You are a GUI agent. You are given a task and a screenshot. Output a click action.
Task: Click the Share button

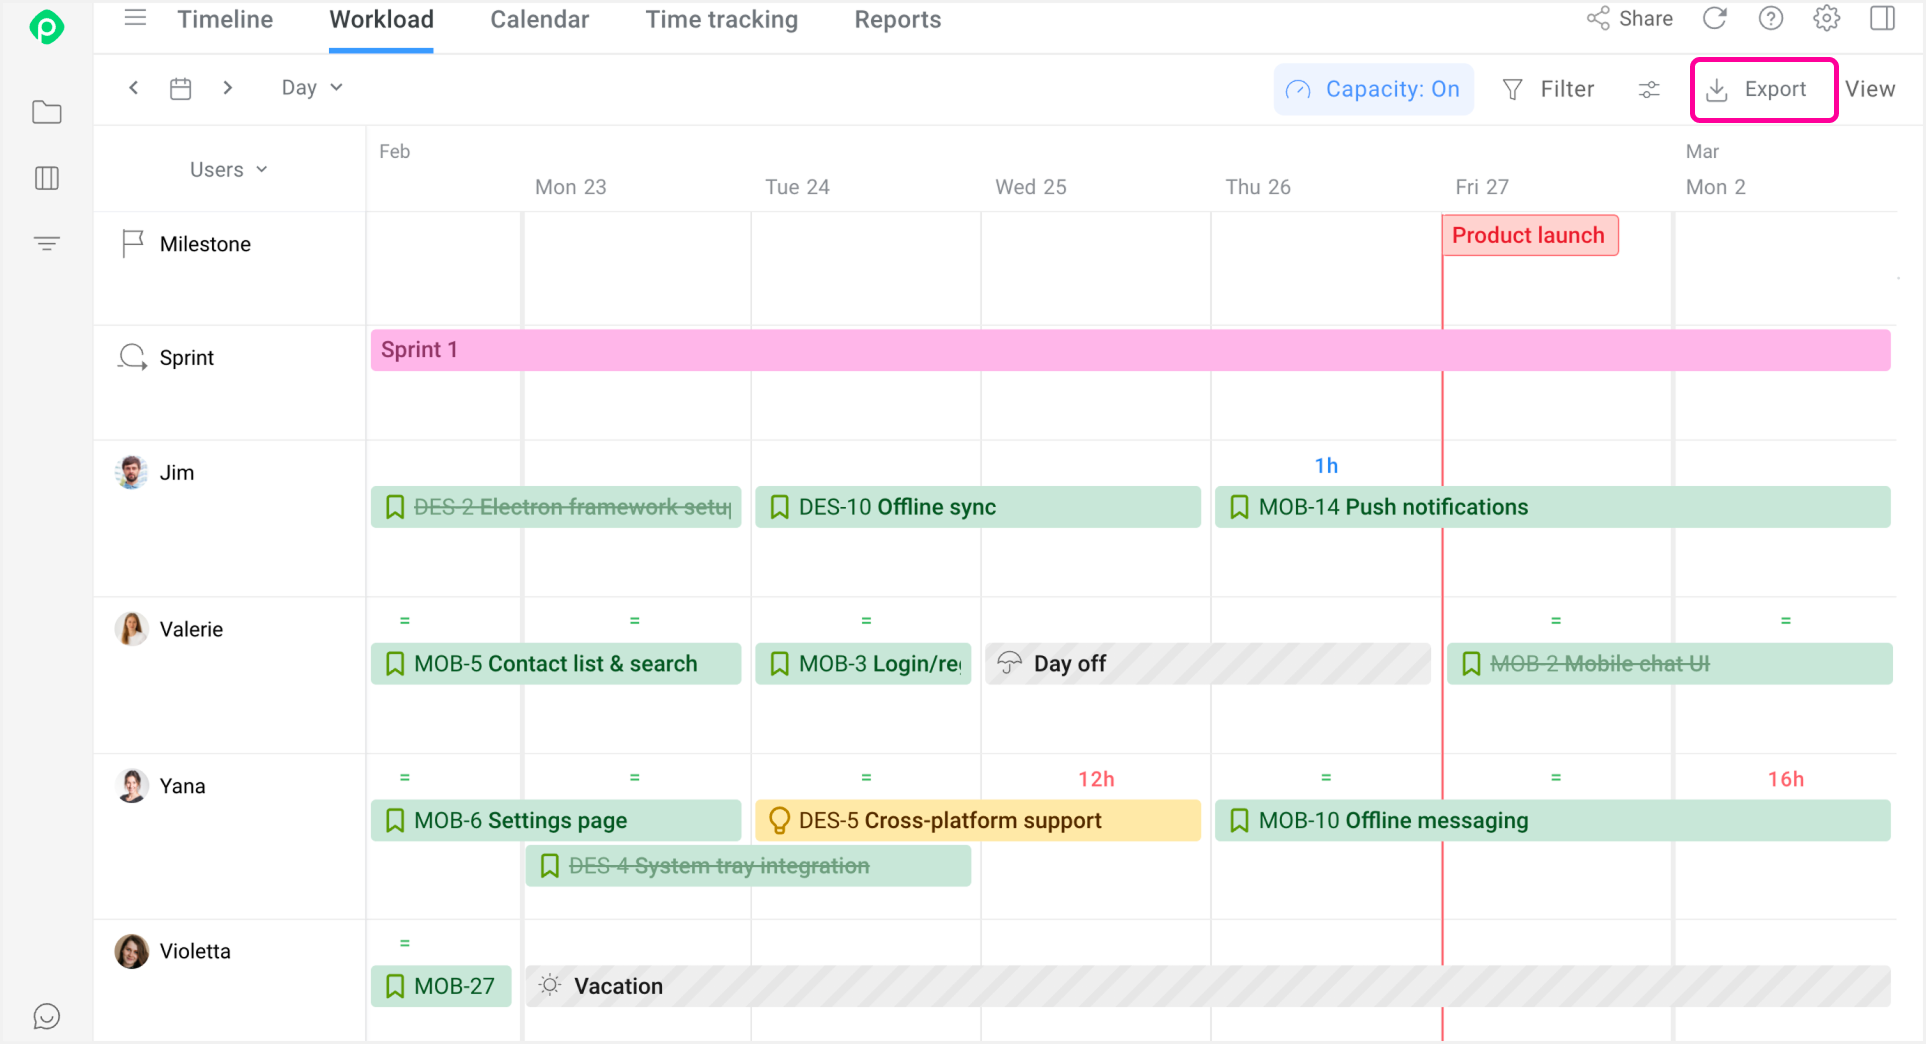tap(1629, 18)
